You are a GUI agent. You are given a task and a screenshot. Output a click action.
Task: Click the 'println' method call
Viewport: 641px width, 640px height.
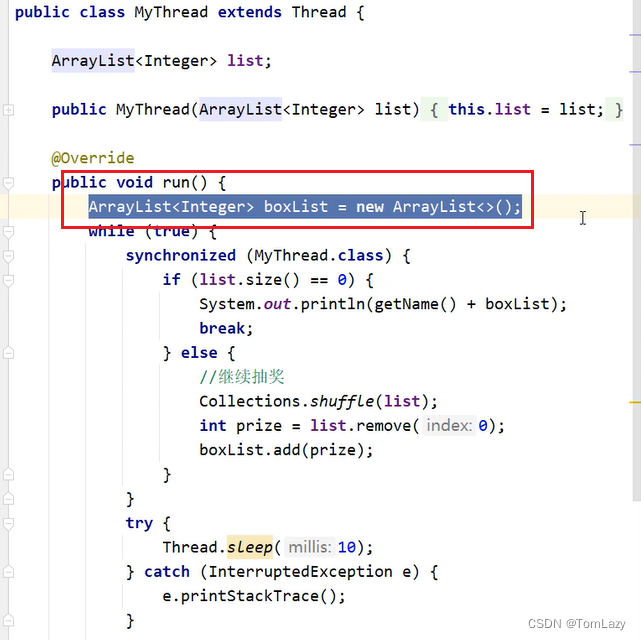[332, 304]
